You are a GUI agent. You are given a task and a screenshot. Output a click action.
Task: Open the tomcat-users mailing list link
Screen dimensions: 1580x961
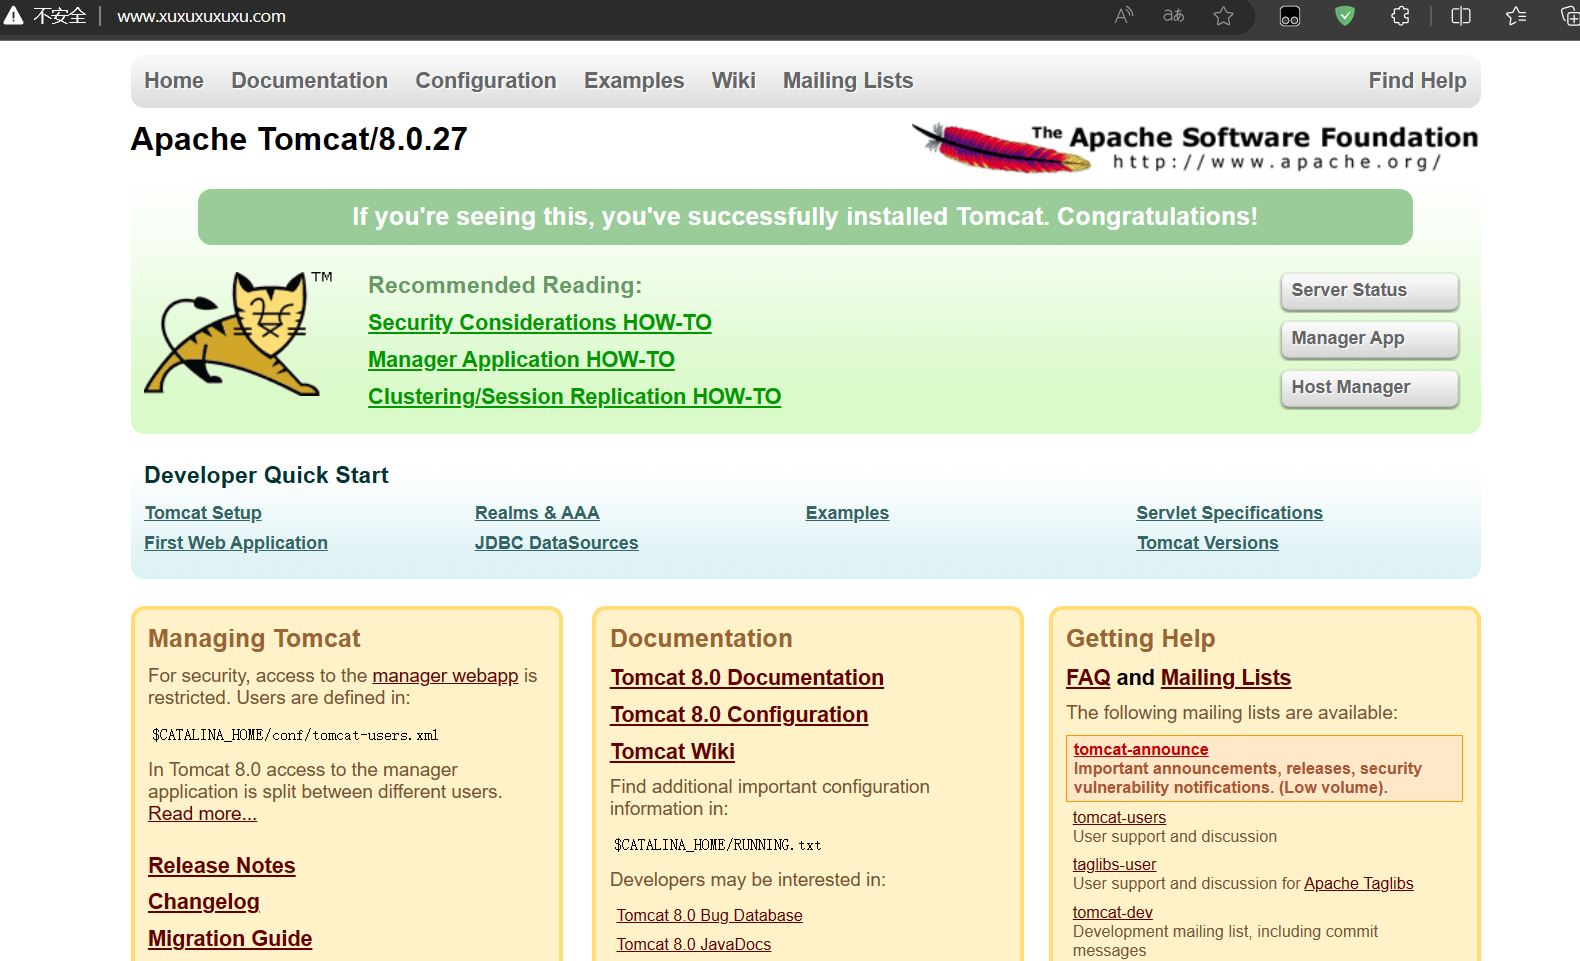pos(1119,818)
